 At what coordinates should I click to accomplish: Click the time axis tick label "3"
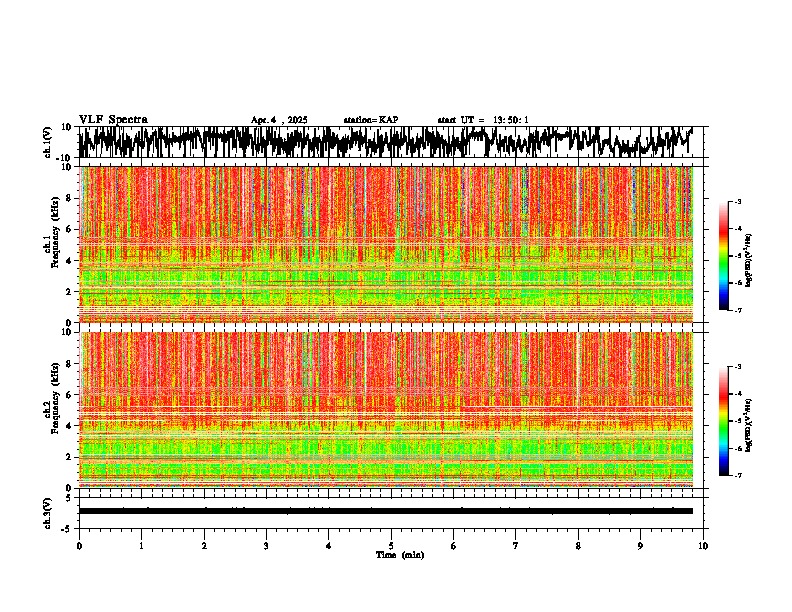266,546
